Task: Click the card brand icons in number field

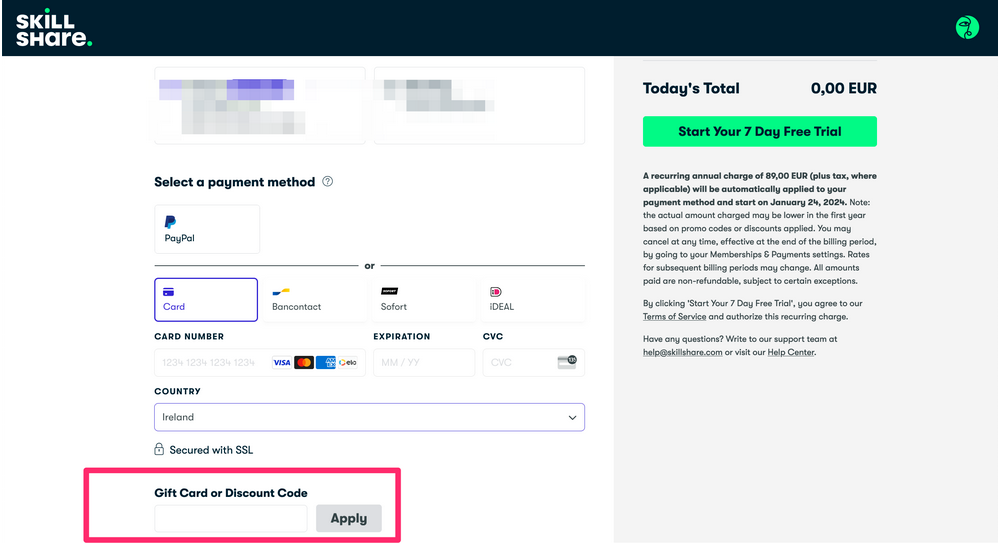Action: tap(315, 362)
